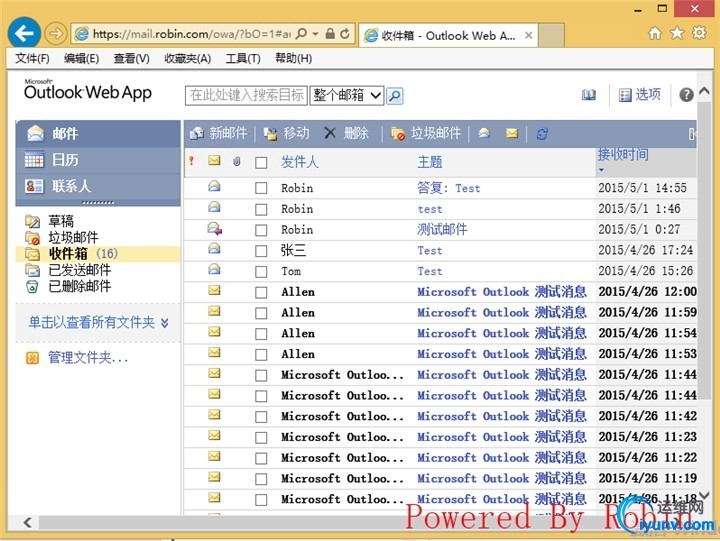Screen dimensions: 720x541
Task: Click the 管理文件夹... link
Action: tap(88, 357)
